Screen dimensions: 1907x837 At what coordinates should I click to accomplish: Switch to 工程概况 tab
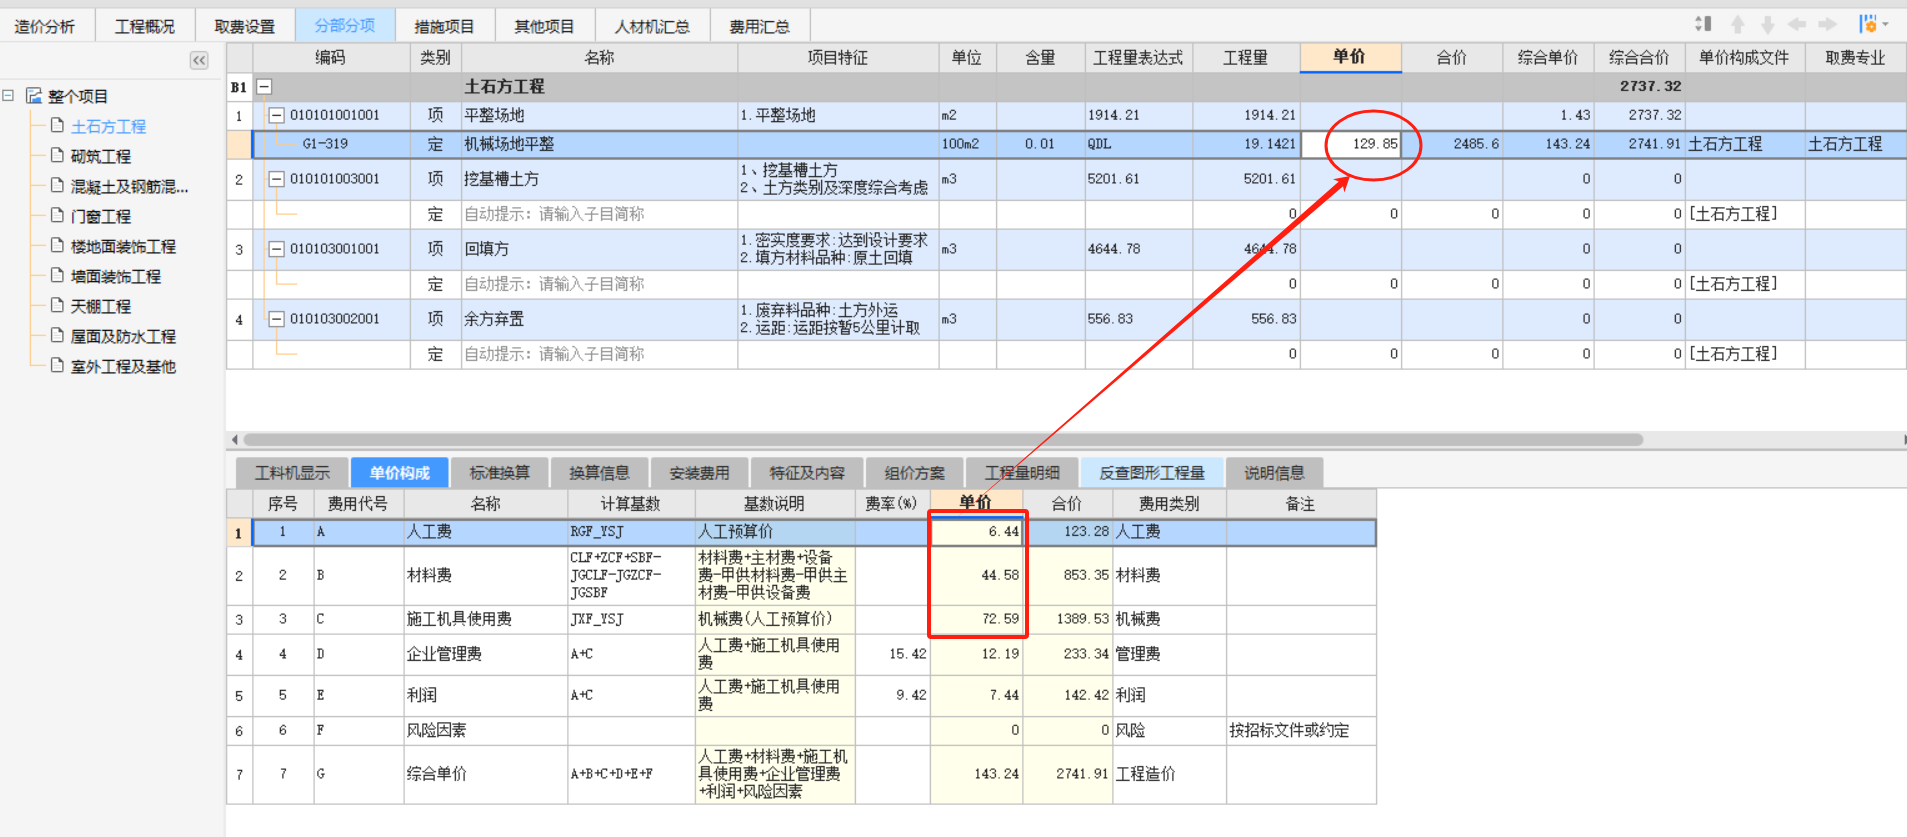tap(145, 26)
